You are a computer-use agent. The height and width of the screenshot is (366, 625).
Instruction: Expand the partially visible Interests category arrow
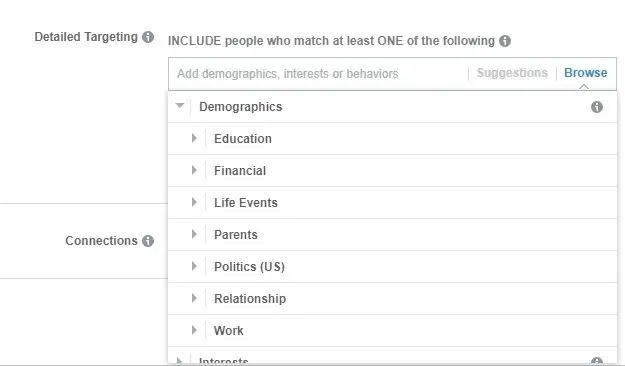tap(179, 361)
